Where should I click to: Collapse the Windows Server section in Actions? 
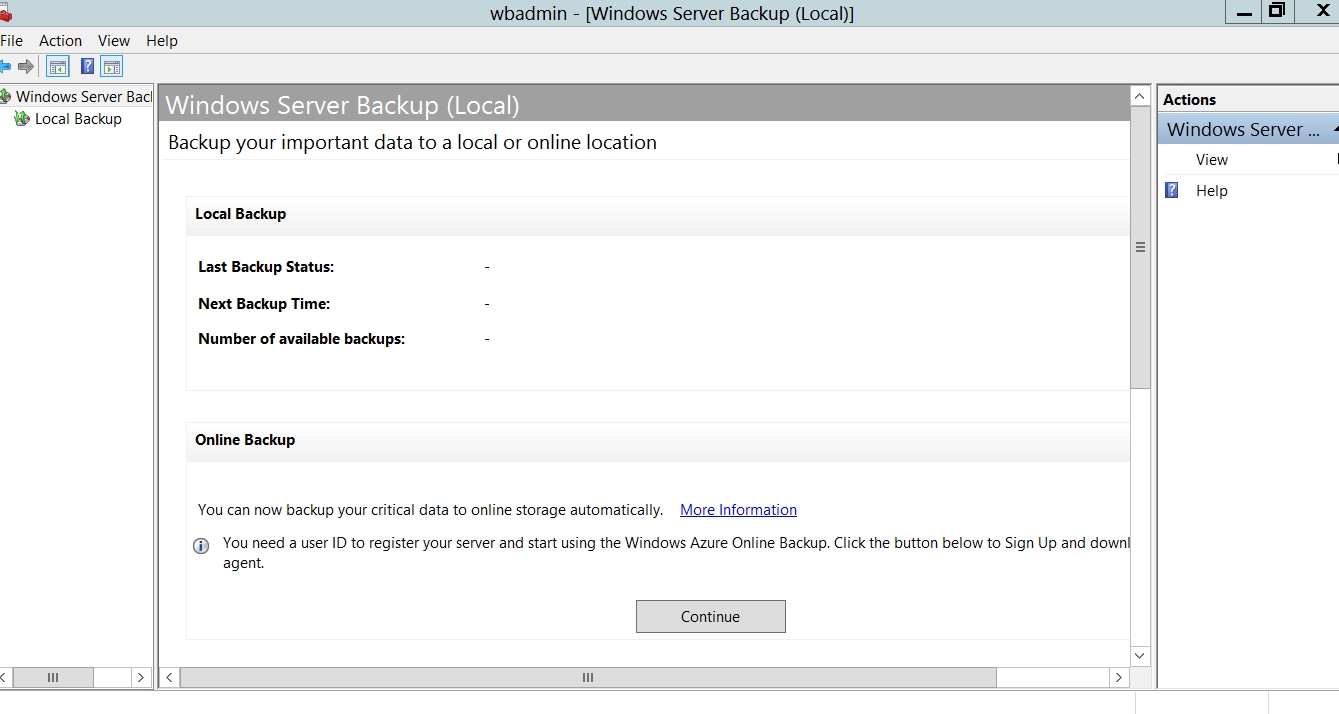click(1334, 130)
